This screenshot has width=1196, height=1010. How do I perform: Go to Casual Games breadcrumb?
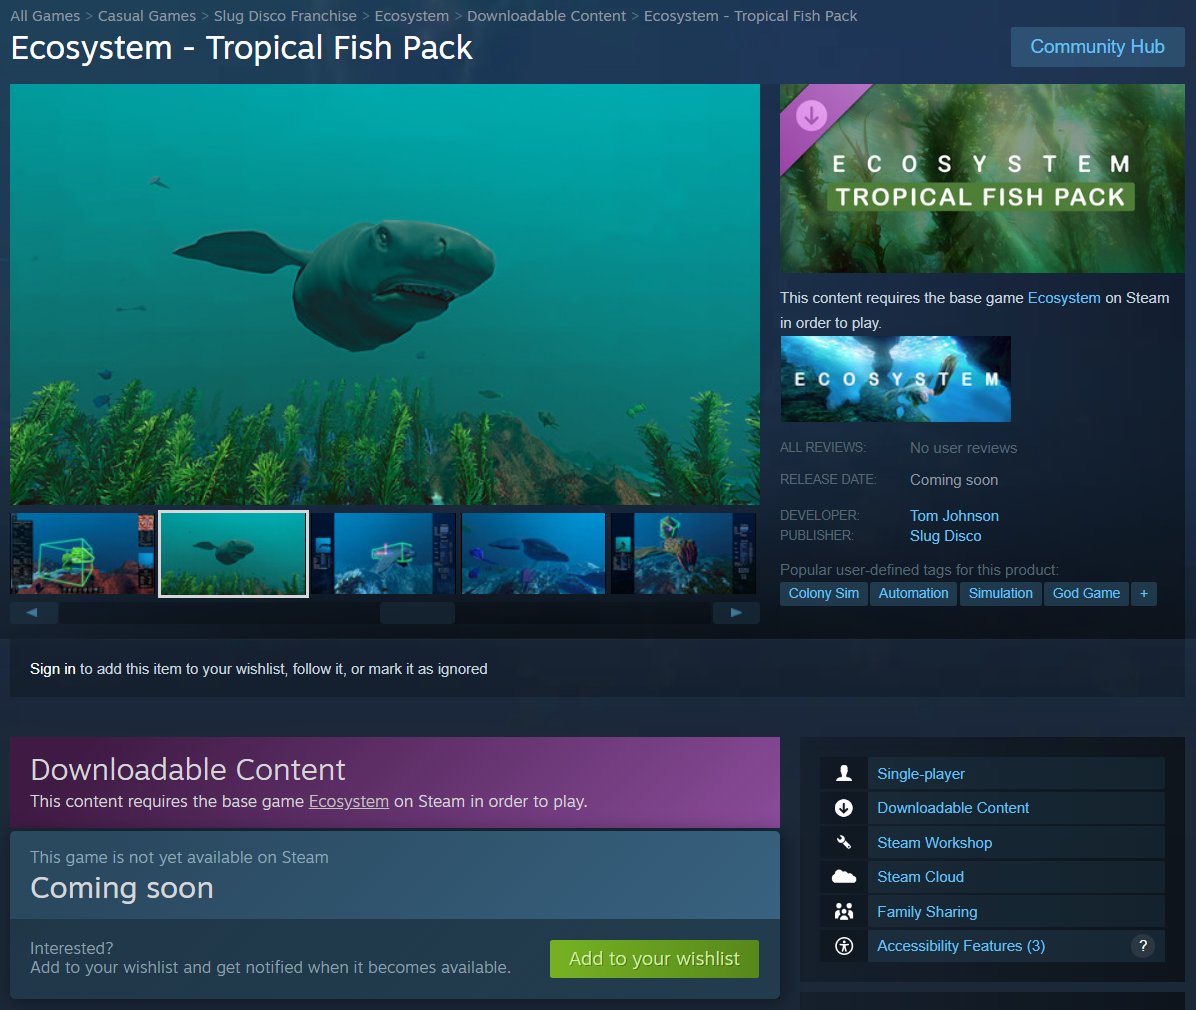(146, 16)
